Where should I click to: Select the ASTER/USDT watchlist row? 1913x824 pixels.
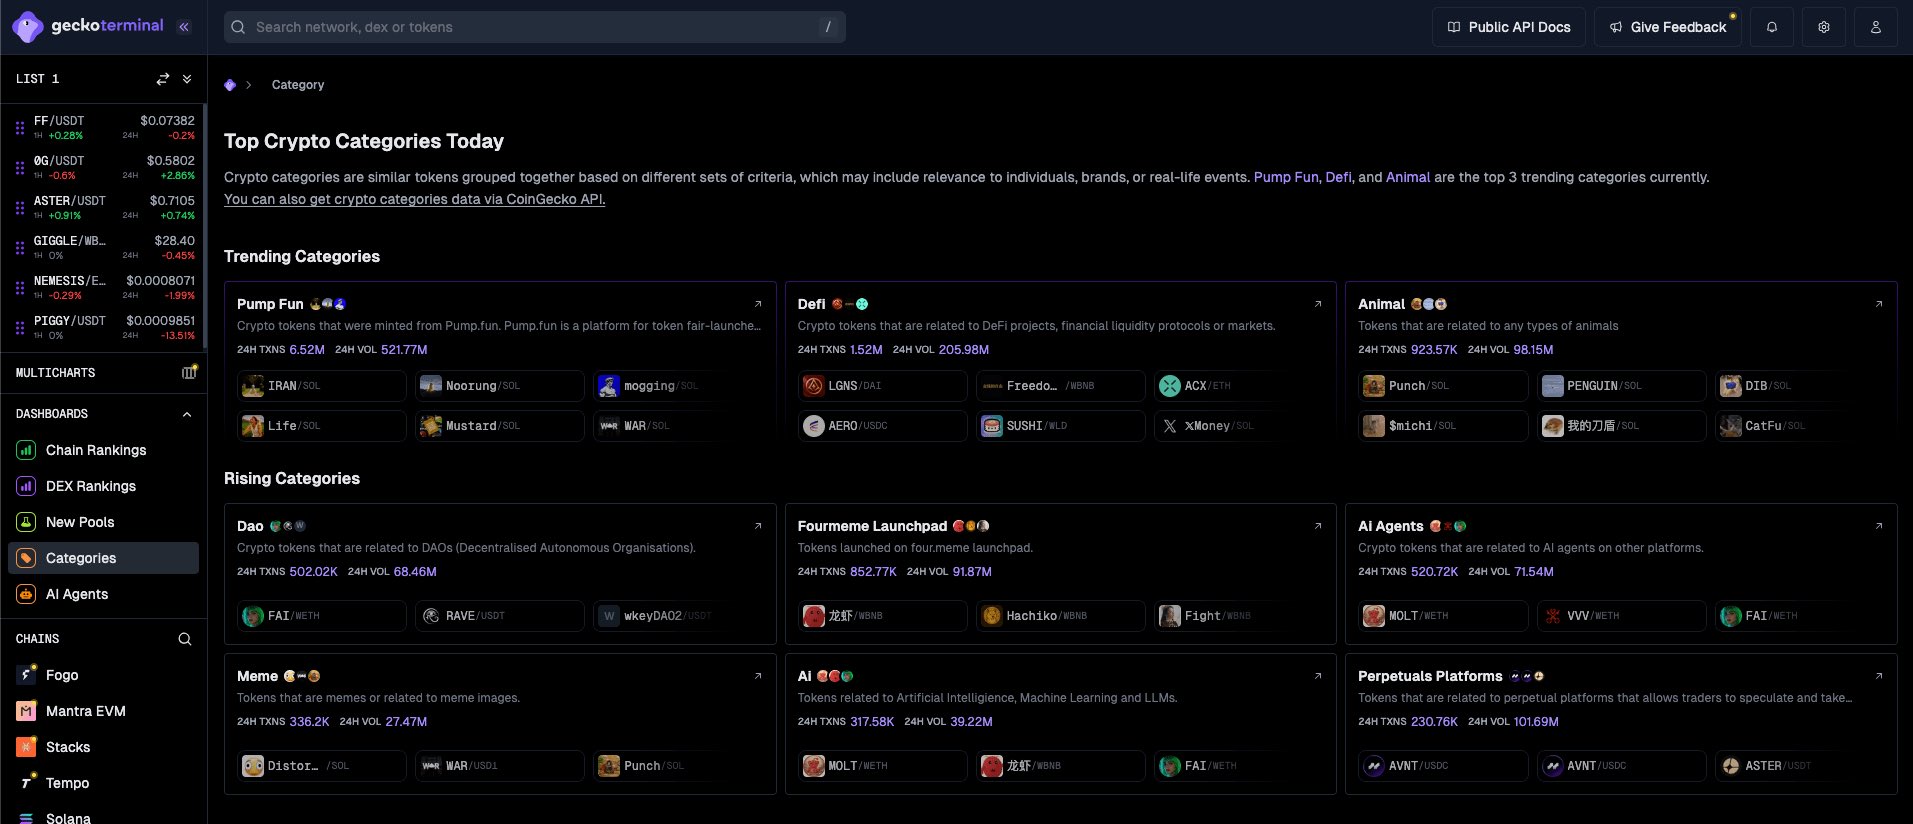click(x=104, y=207)
